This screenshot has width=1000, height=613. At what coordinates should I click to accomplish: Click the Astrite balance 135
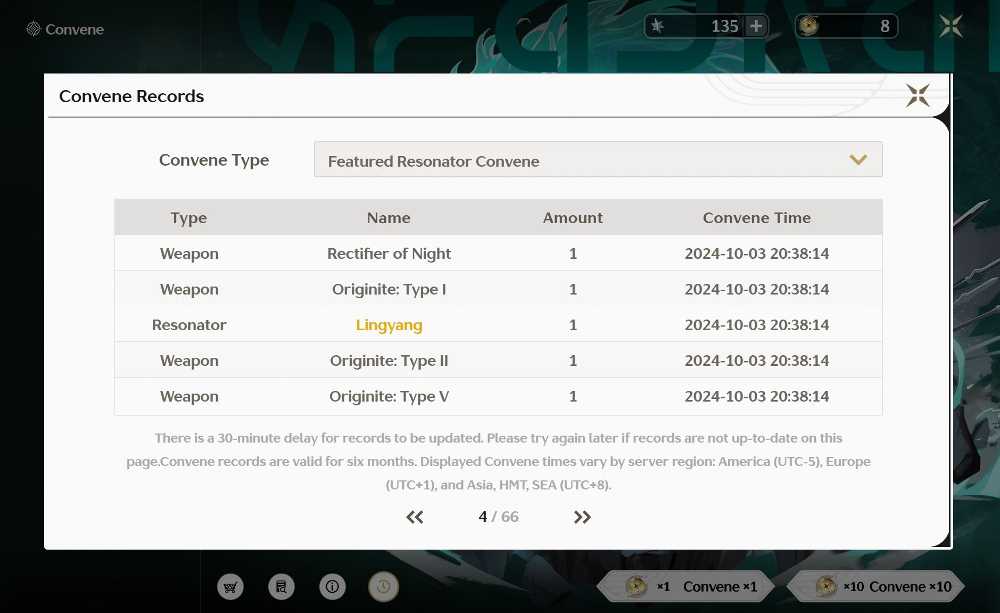[724, 26]
